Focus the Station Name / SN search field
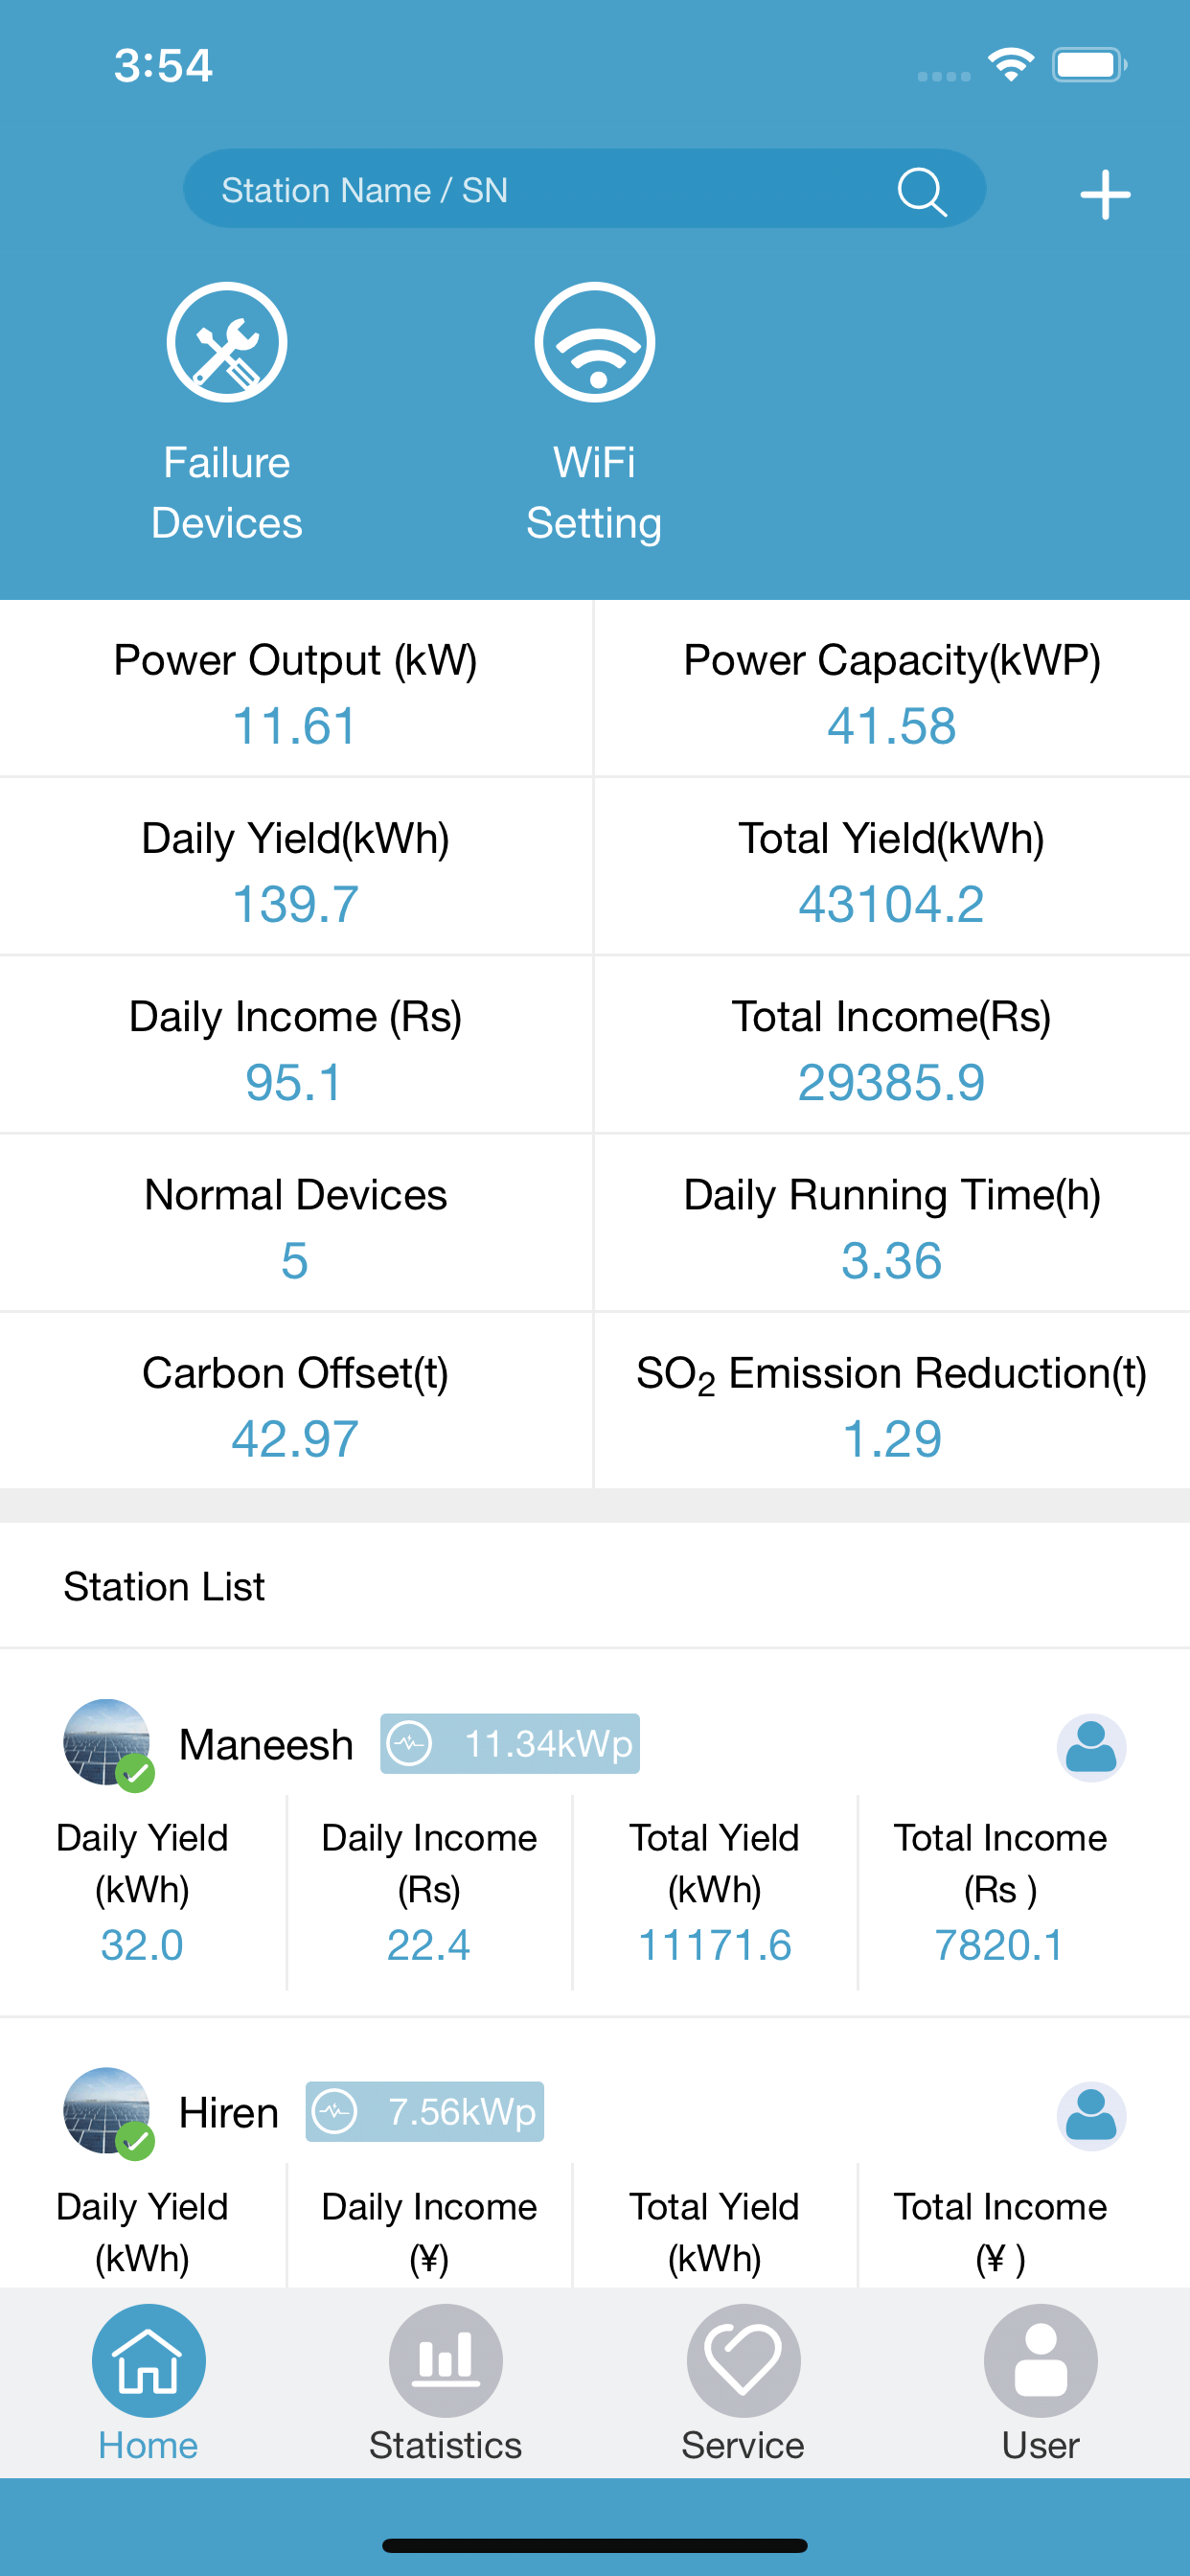1190x2576 pixels. coord(584,189)
